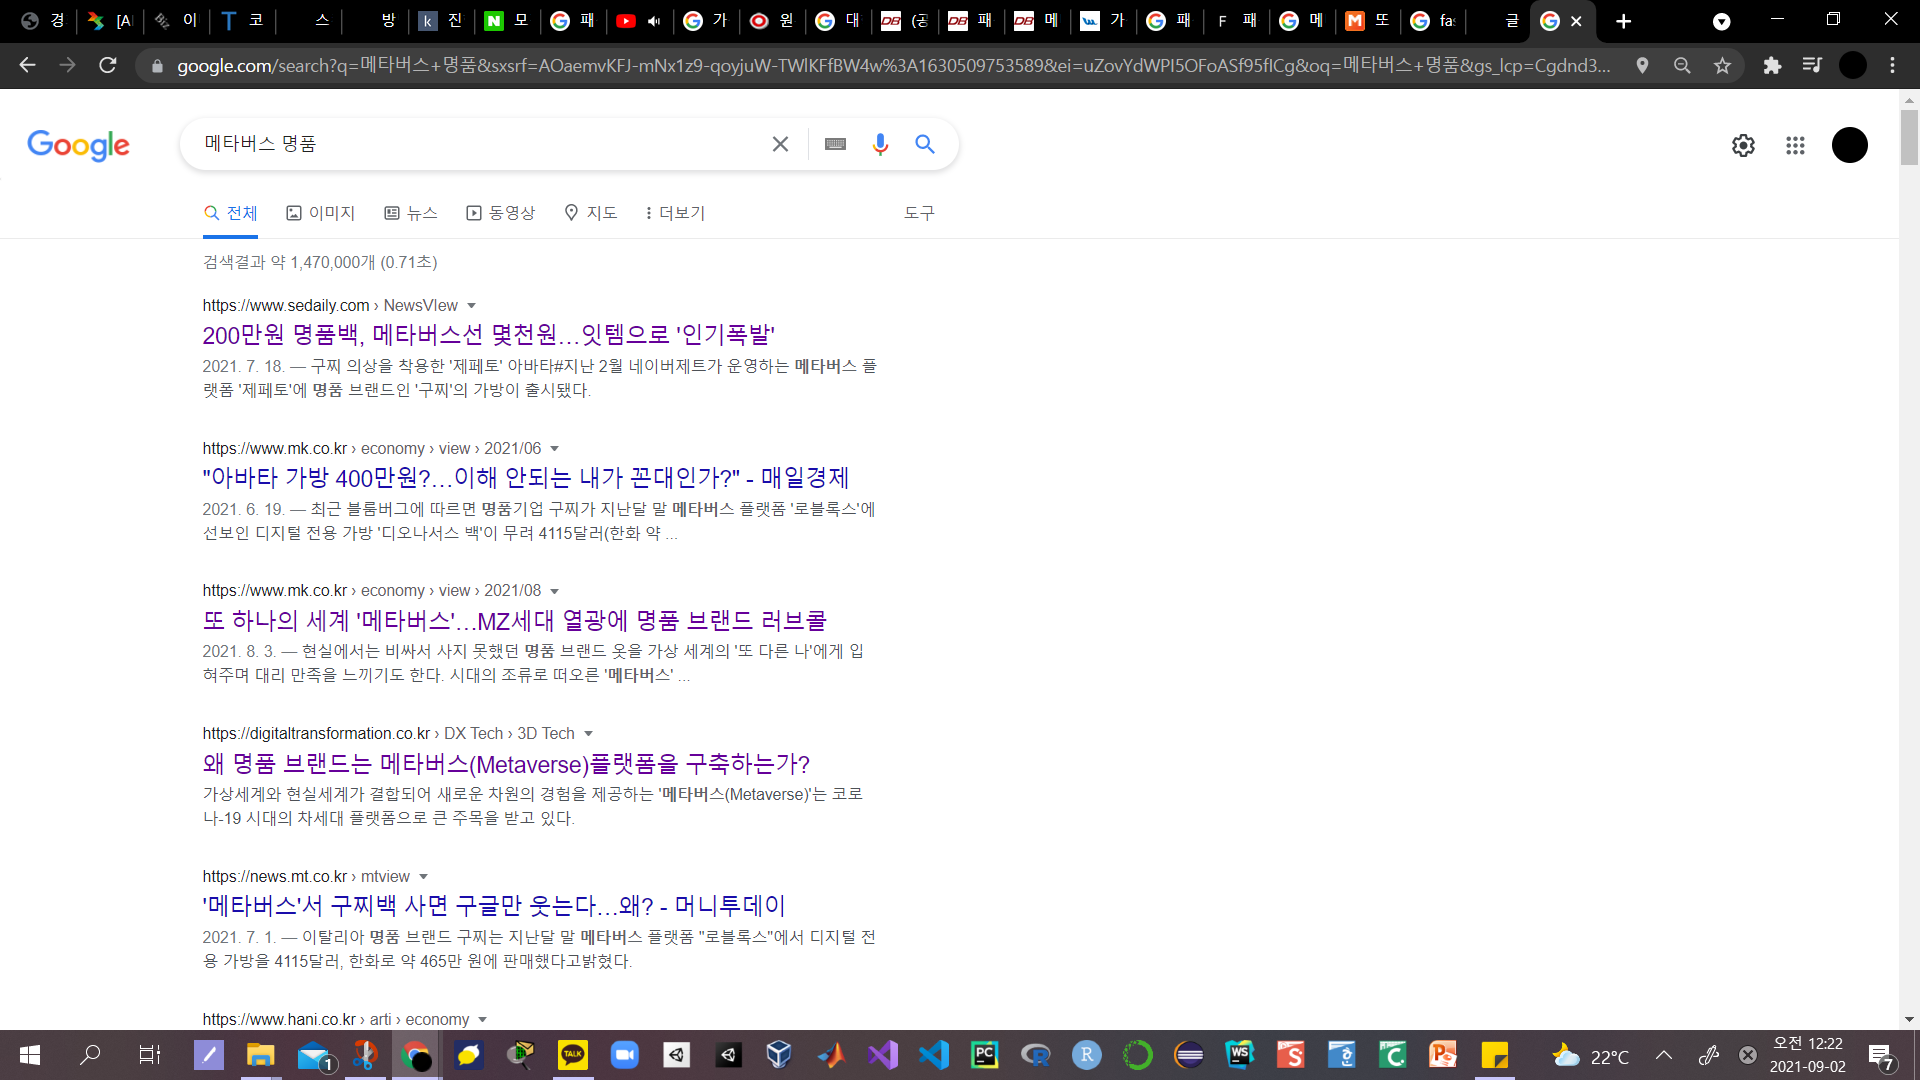Open Chrome extensions puzzle icon

click(1772, 66)
